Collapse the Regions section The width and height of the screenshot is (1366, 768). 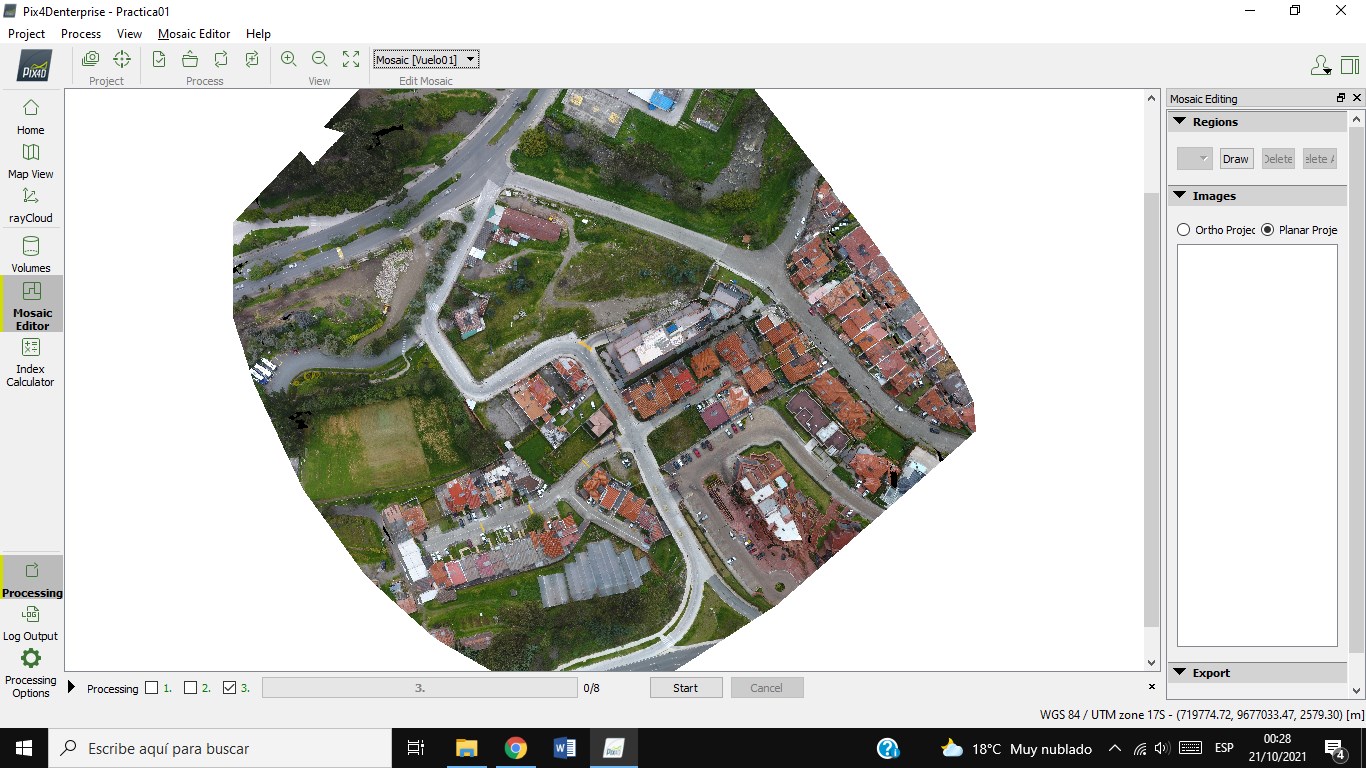click(1180, 122)
